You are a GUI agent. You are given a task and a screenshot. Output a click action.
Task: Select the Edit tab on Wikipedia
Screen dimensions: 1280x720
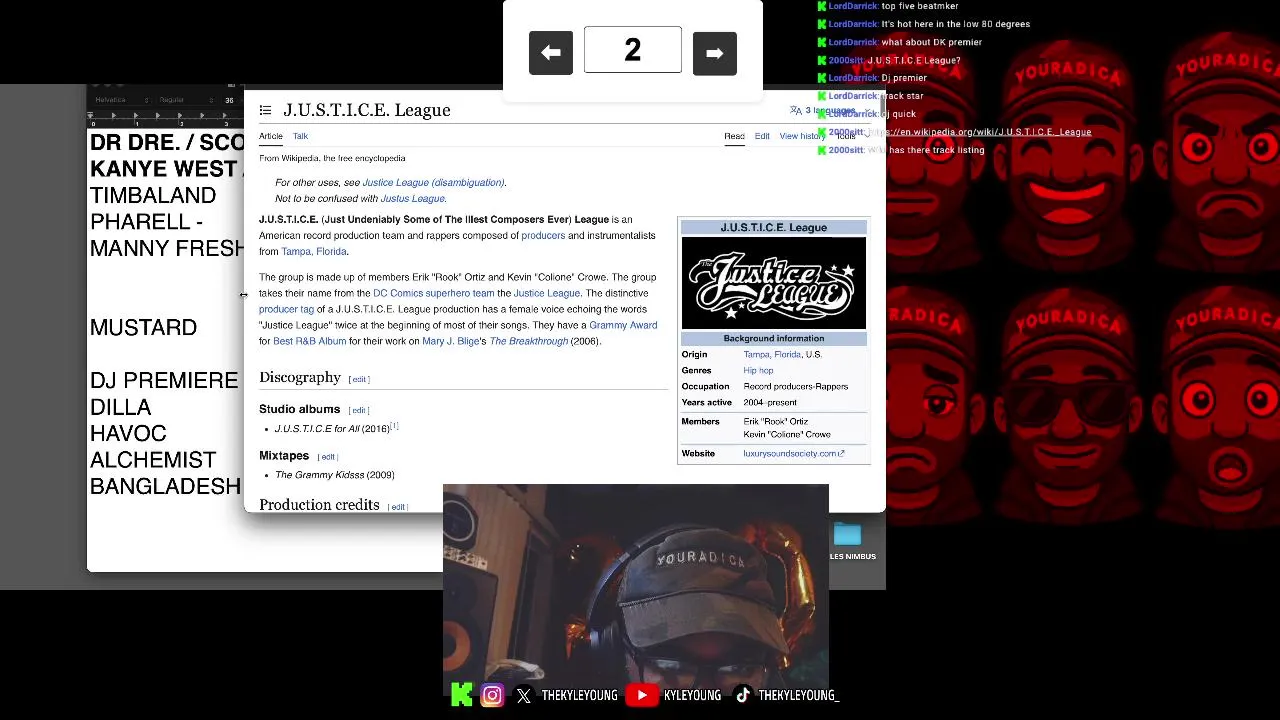(x=762, y=136)
